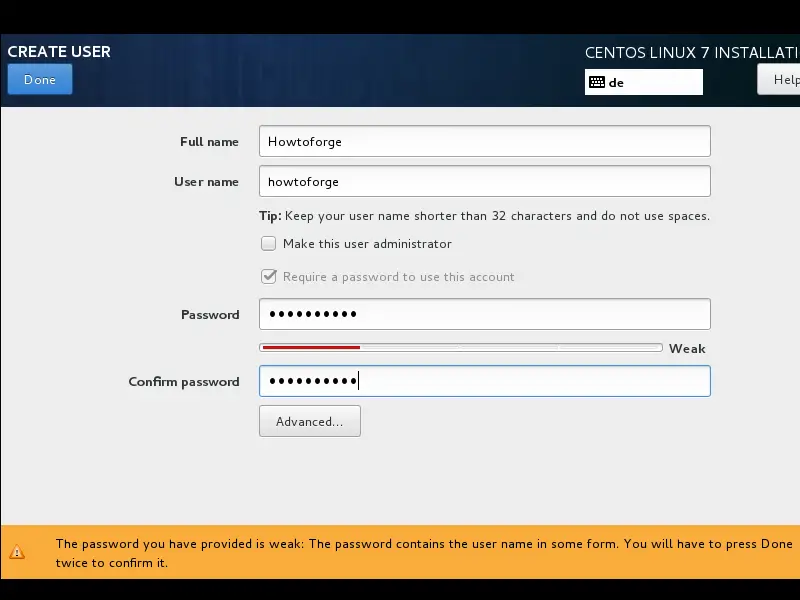The width and height of the screenshot is (800, 600).
Task: Click the Confirm password field
Action: (x=485, y=381)
